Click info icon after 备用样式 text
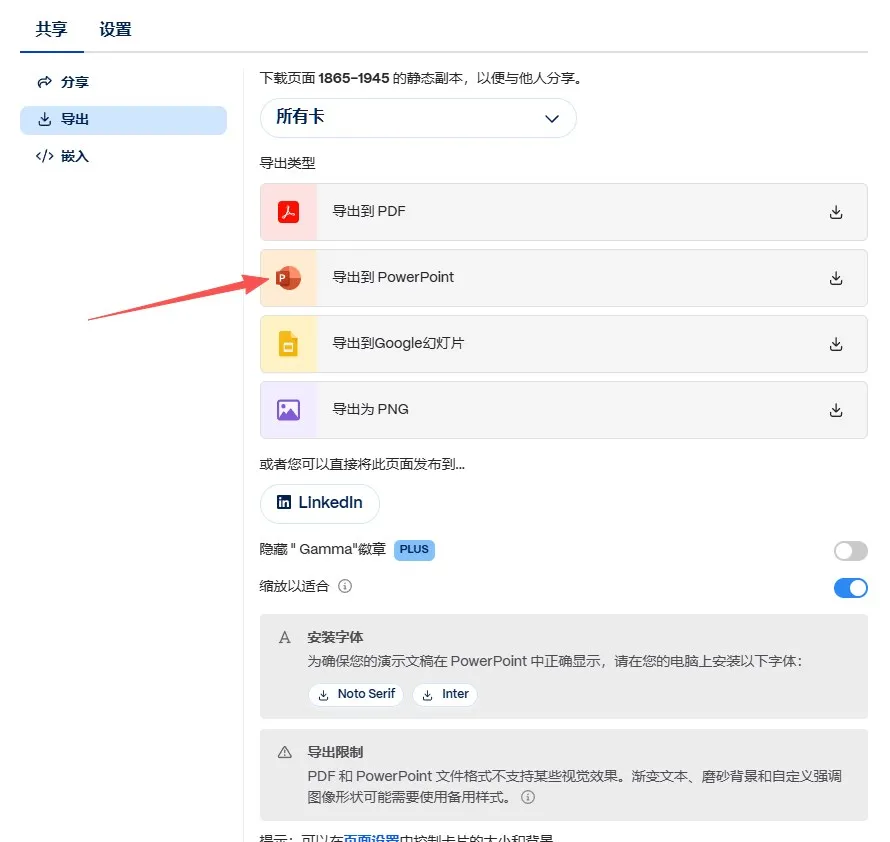This screenshot has width=890, height=842. (528, 797)
